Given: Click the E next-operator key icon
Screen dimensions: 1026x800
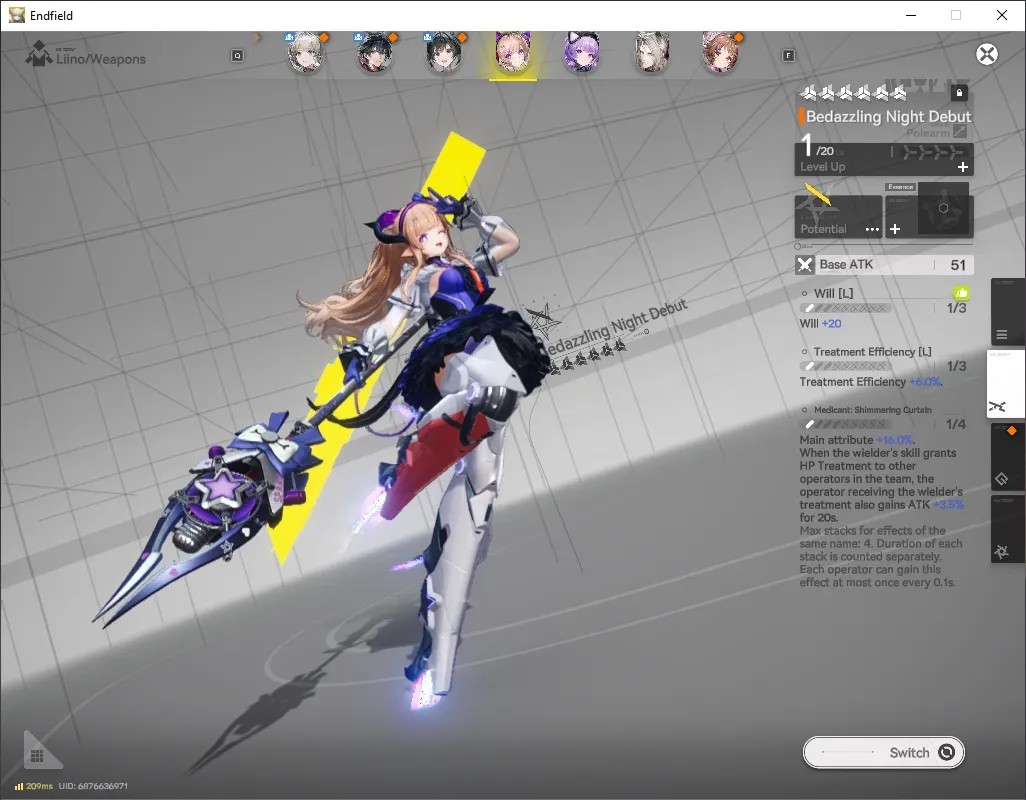Looking at the screenshot, I should [x=788, y=56].
